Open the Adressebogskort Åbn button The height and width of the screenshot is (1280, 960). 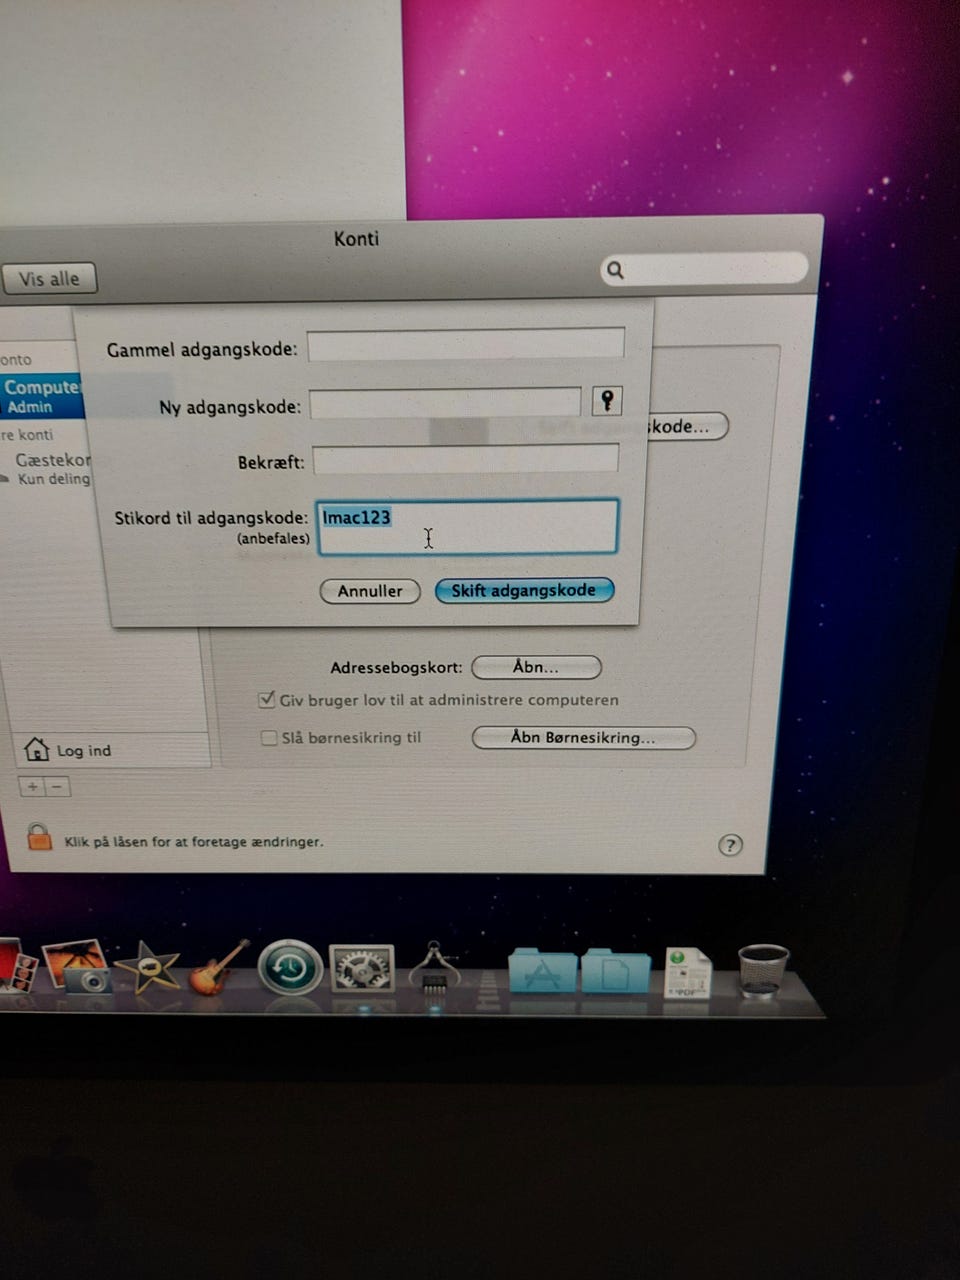click(536, 667)
